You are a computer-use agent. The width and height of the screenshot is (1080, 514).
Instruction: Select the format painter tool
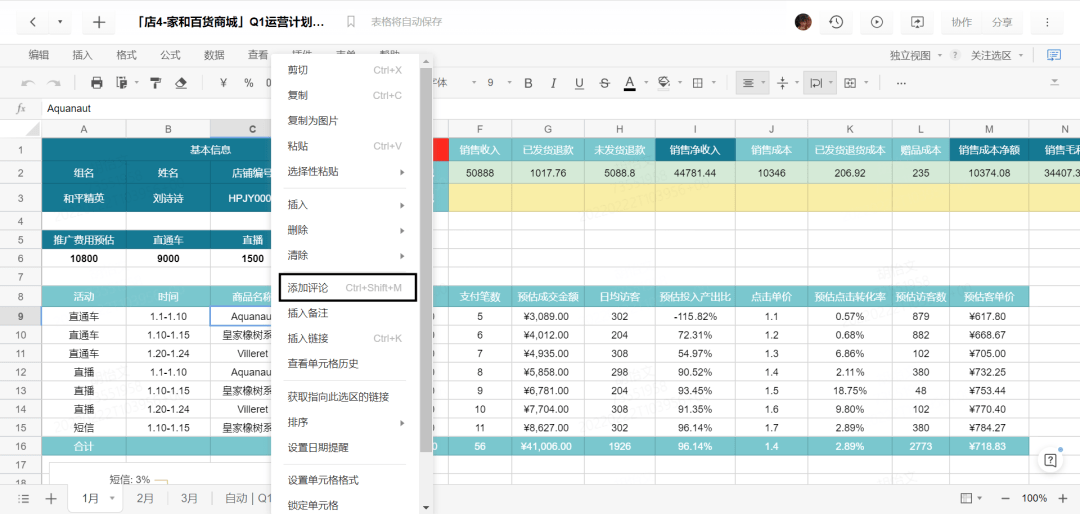(156, 83)
